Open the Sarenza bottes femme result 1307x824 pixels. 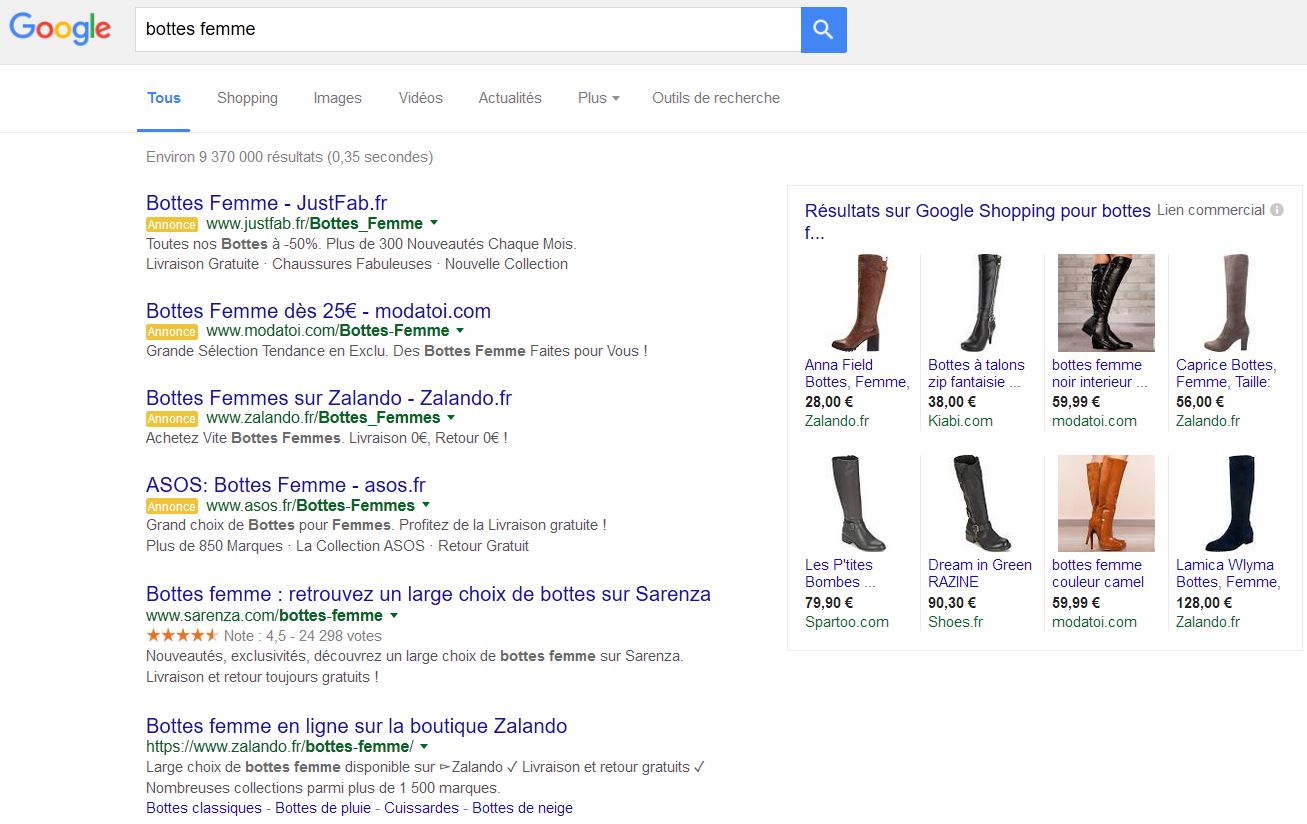[x=428, y=593]
